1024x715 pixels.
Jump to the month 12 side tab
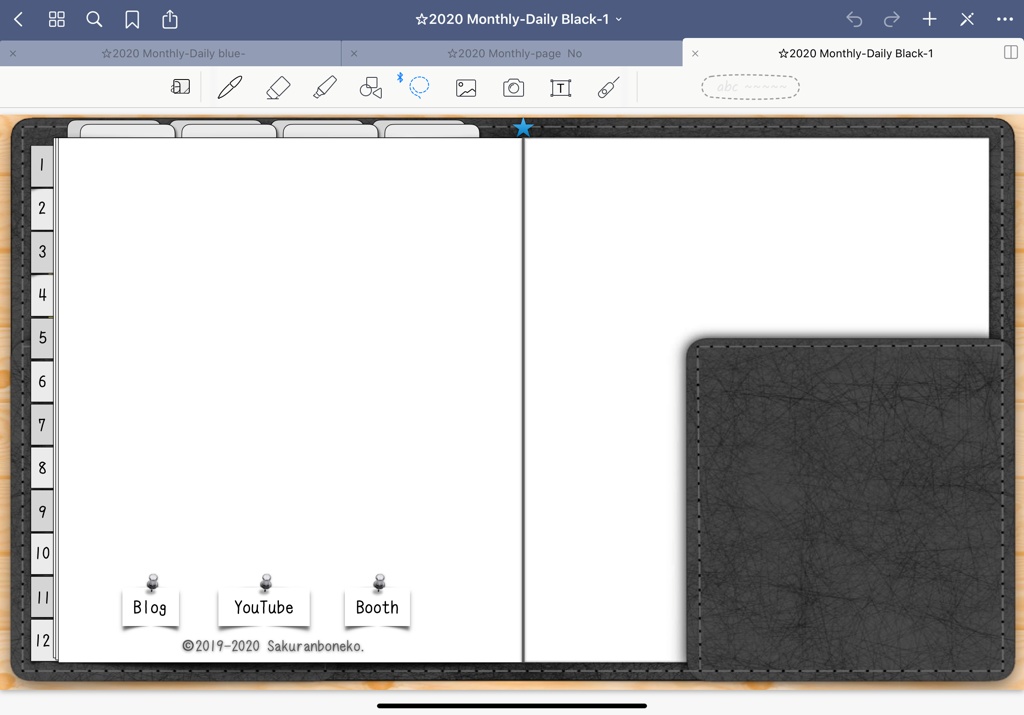42,640
